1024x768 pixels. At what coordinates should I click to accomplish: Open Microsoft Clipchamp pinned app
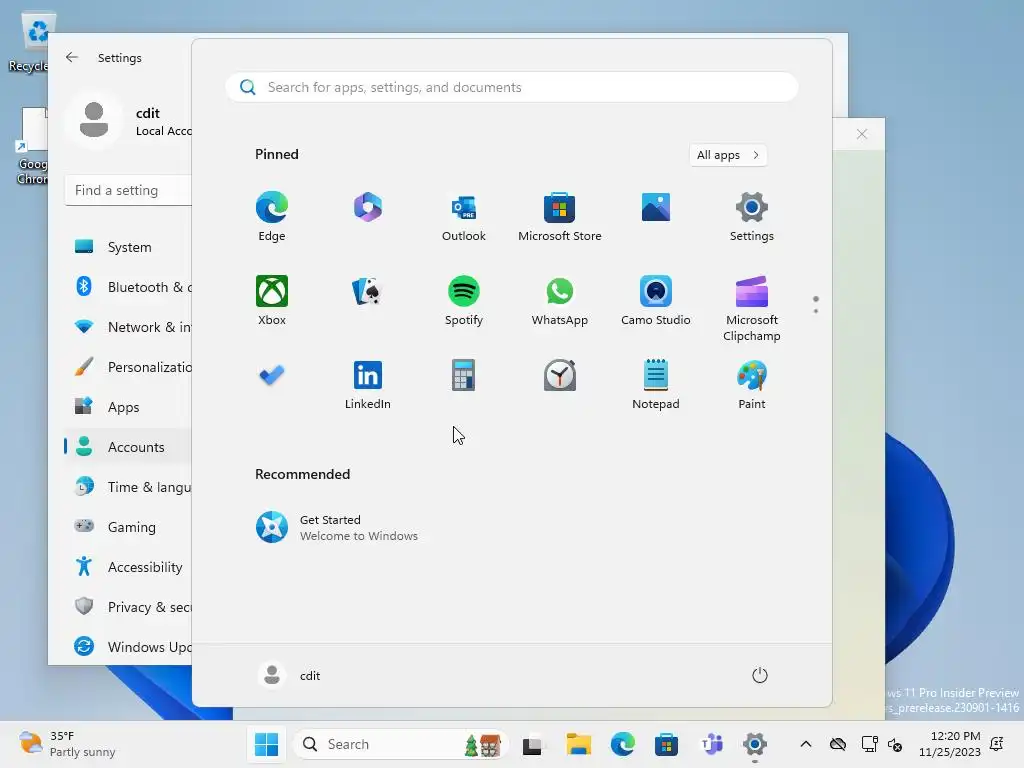tap(752, 308)
